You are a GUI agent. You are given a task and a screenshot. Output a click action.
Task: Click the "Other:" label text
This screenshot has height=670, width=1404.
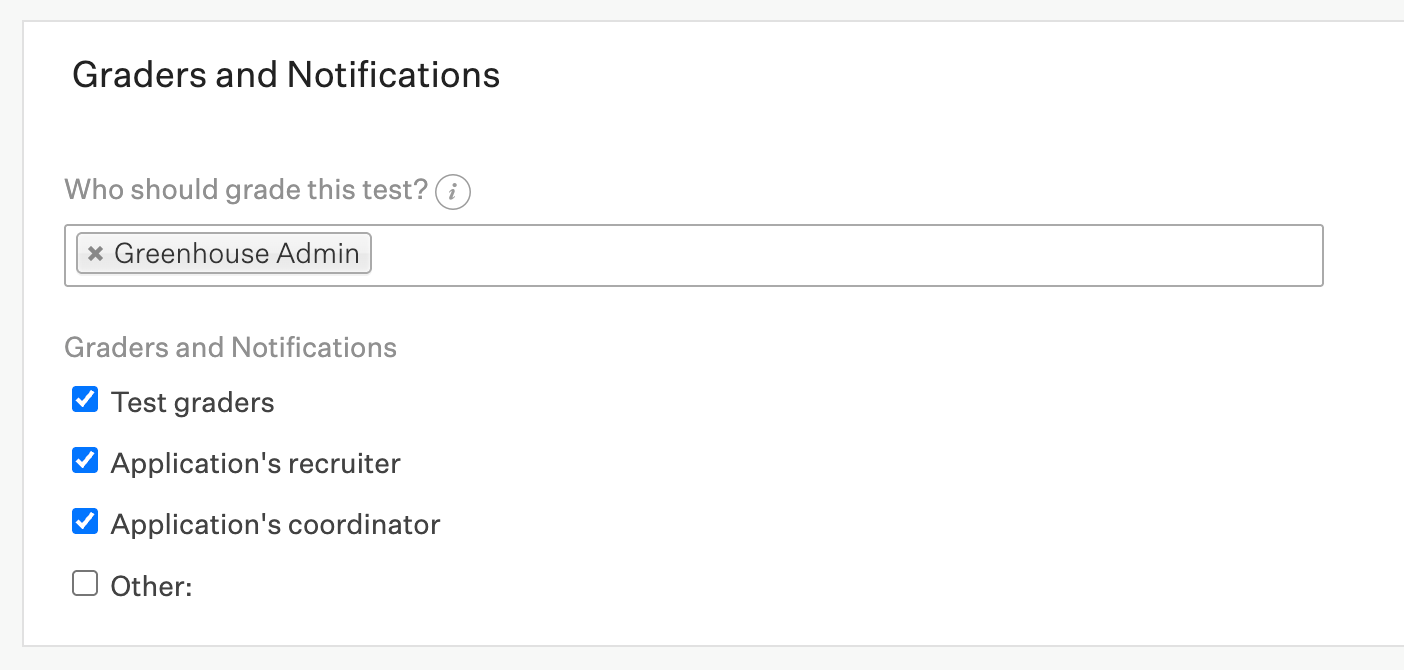151,586
